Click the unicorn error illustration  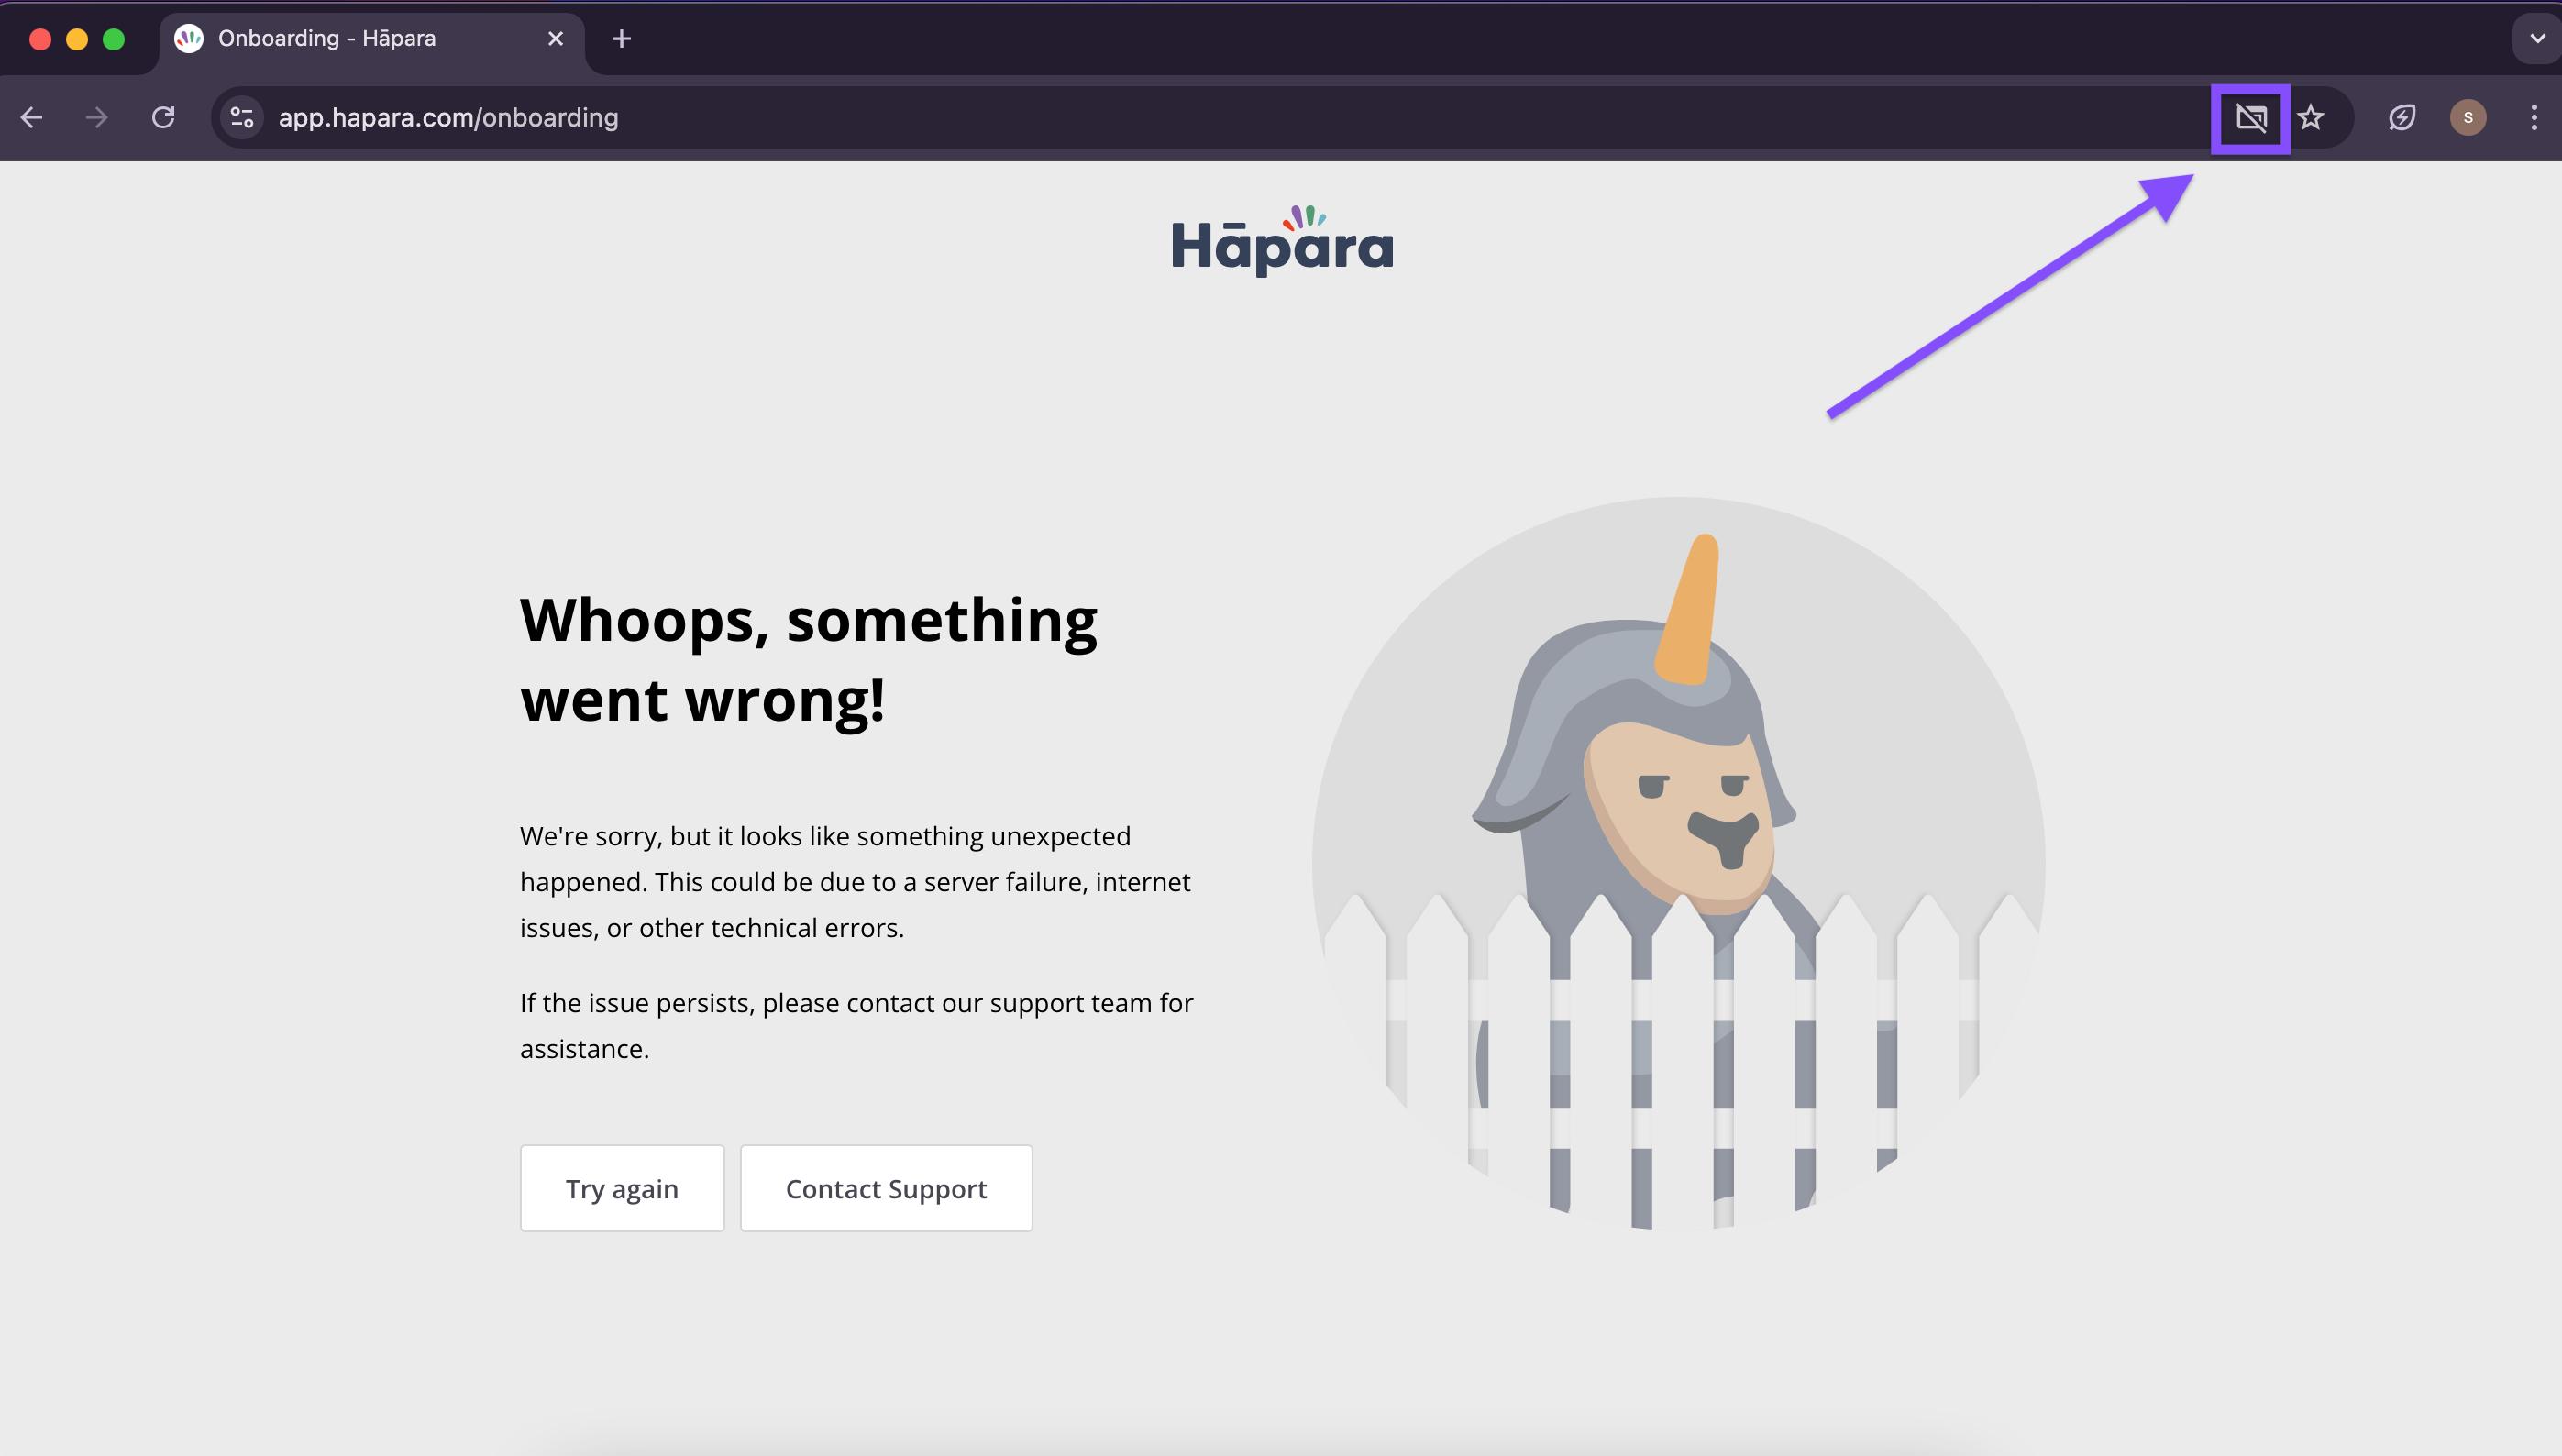click(1678, 863)
